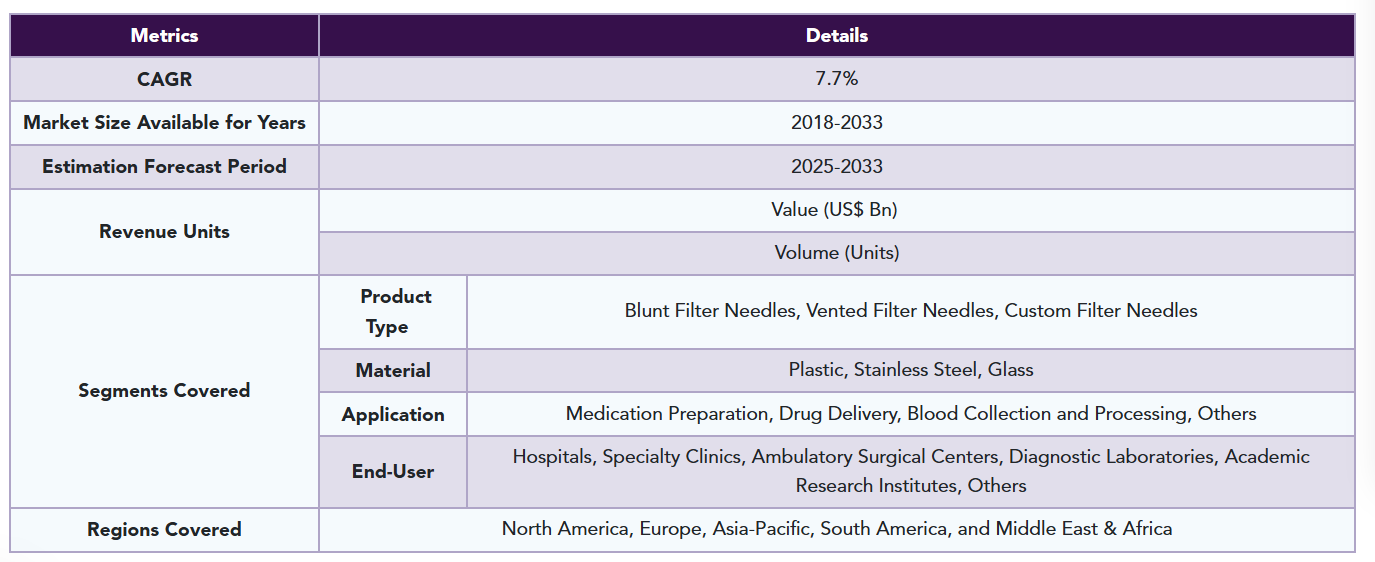Select the Regions Covered label cell
The height and width of the screenshot is (562, 1375).
pyautogui.click(x=164, y=530)
